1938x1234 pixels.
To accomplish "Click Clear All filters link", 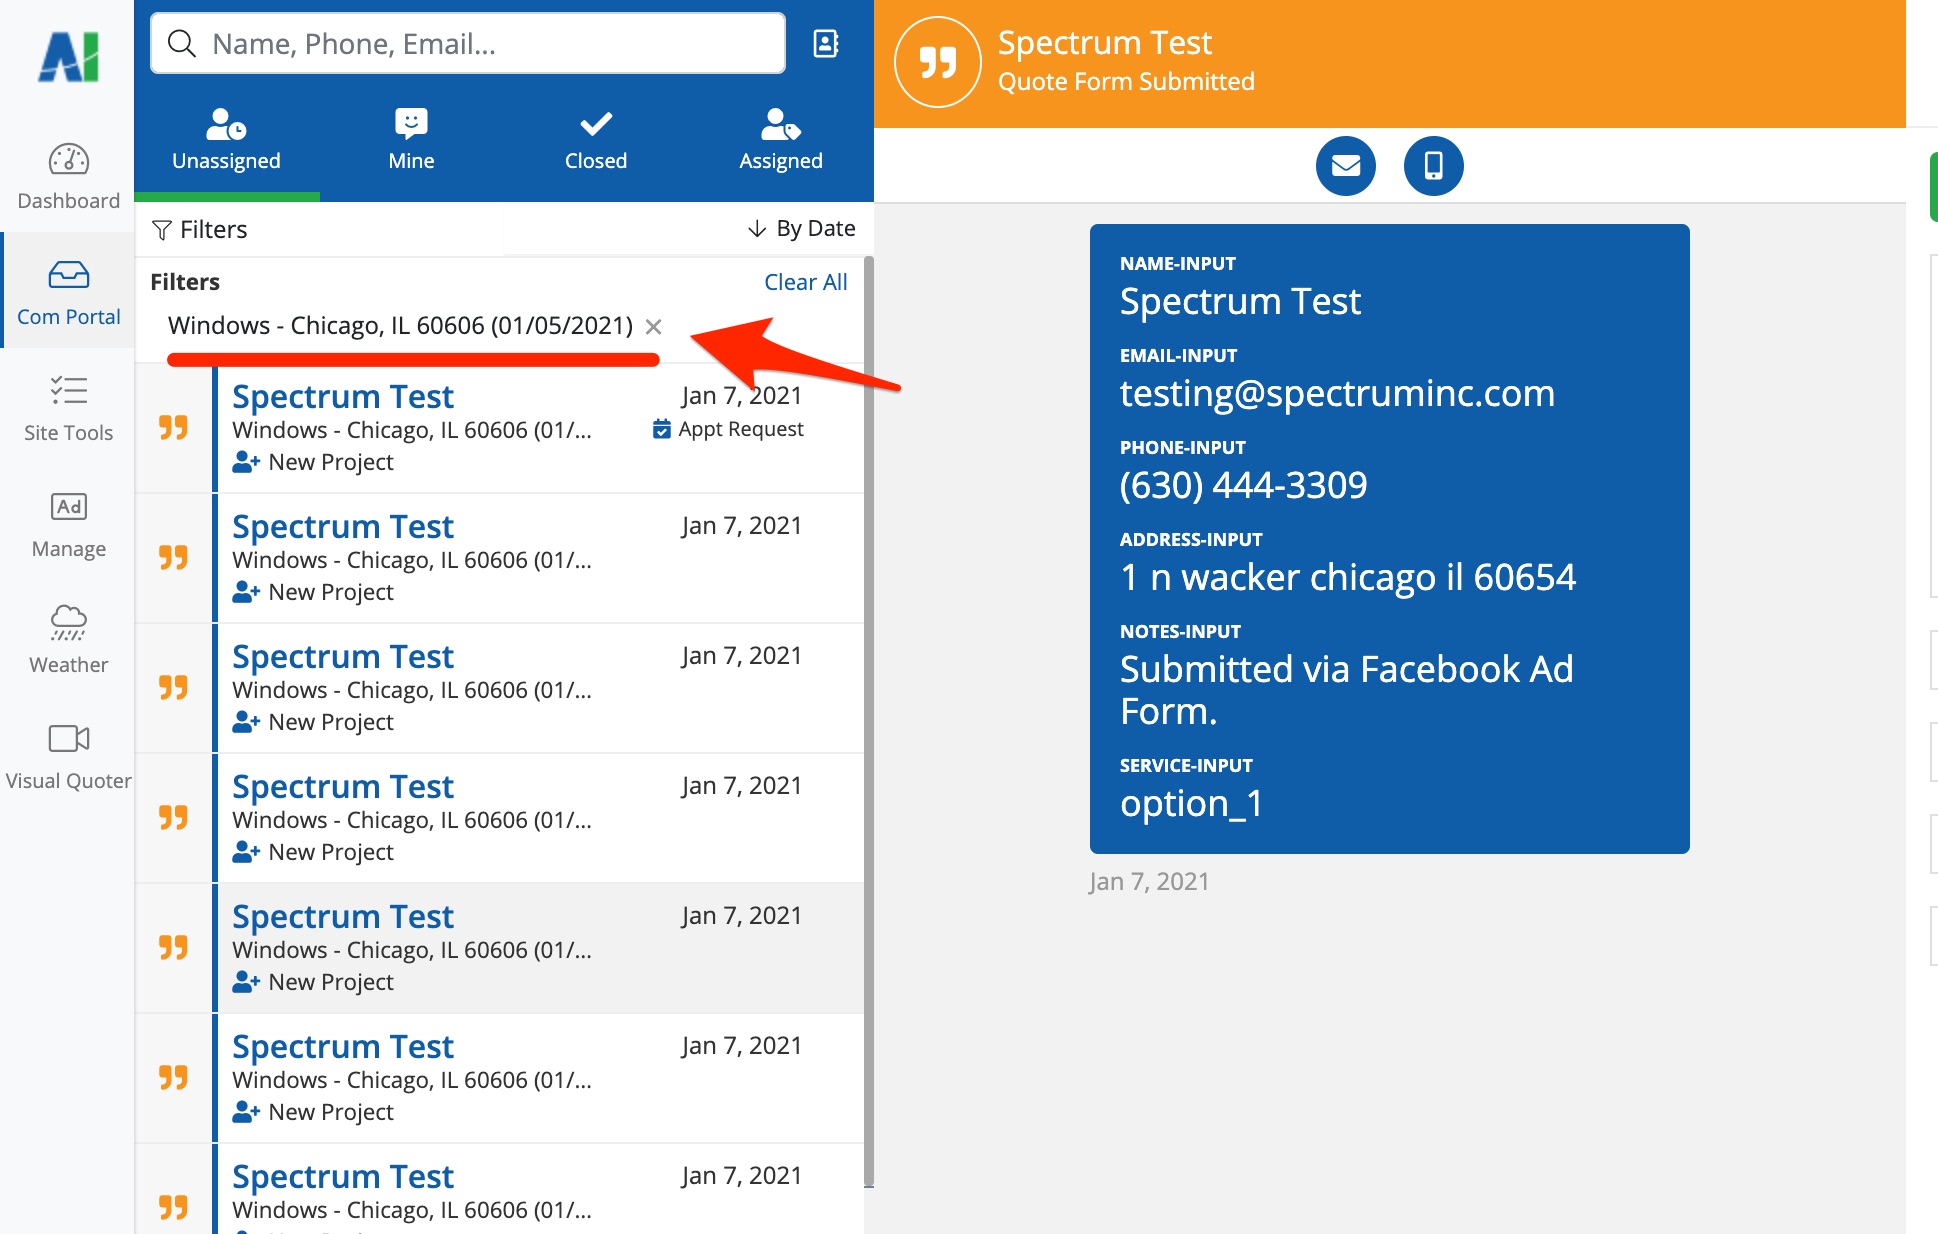I will pos(805,282).
